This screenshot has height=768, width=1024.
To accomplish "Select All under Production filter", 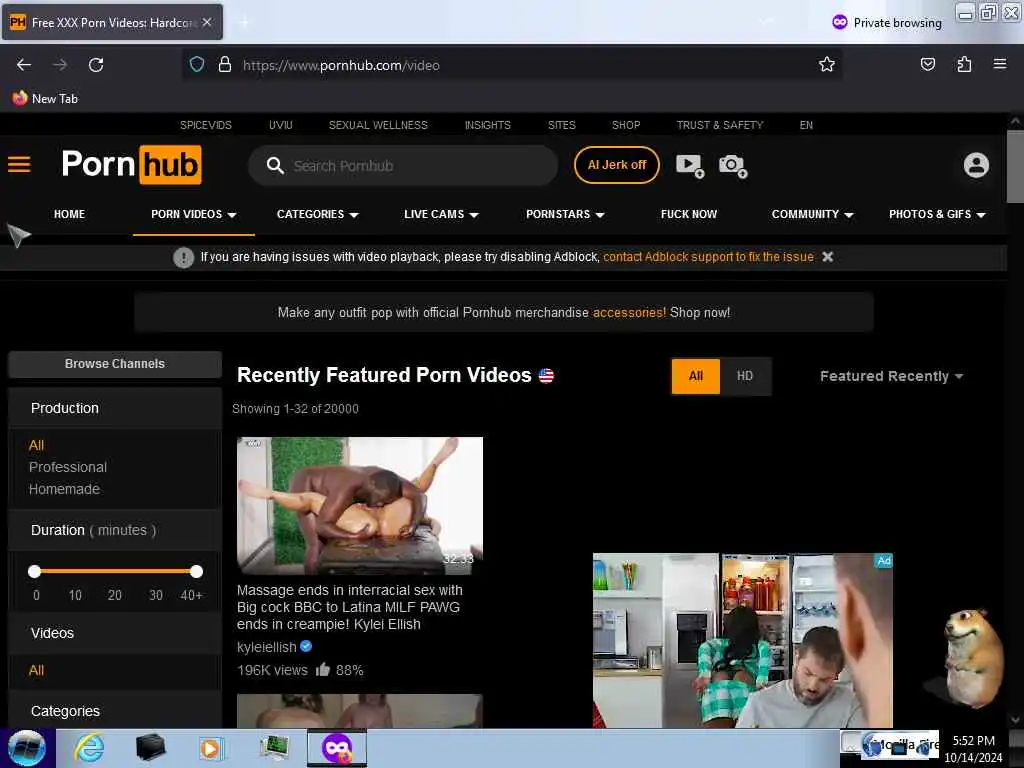I will (x=36, y=445).
